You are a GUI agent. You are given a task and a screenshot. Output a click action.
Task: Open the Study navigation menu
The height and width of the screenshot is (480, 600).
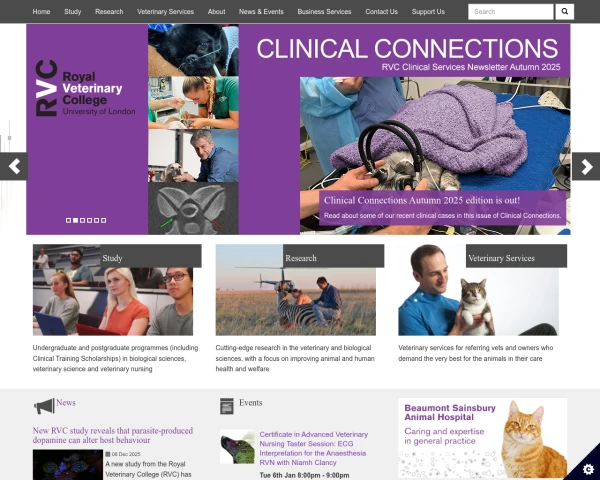[x=72, y=12]
